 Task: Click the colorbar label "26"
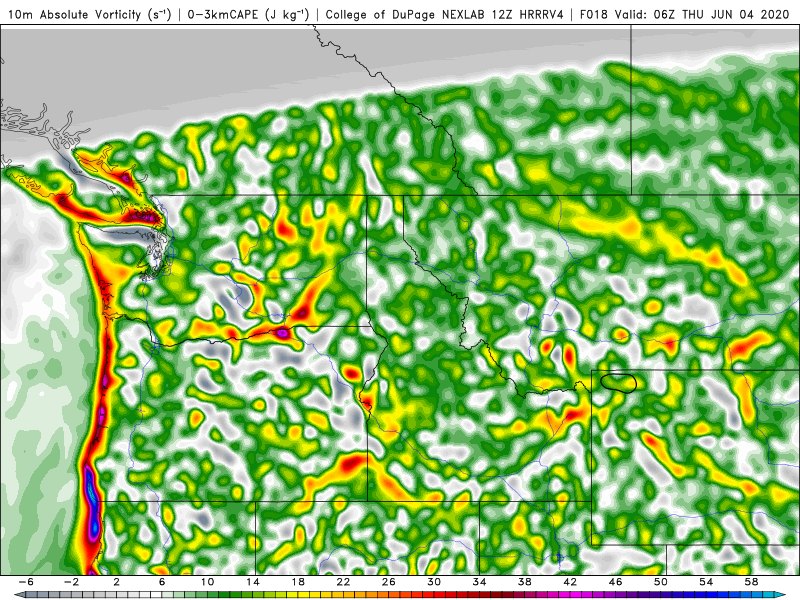pyautogui.click(x=389, y=582)
